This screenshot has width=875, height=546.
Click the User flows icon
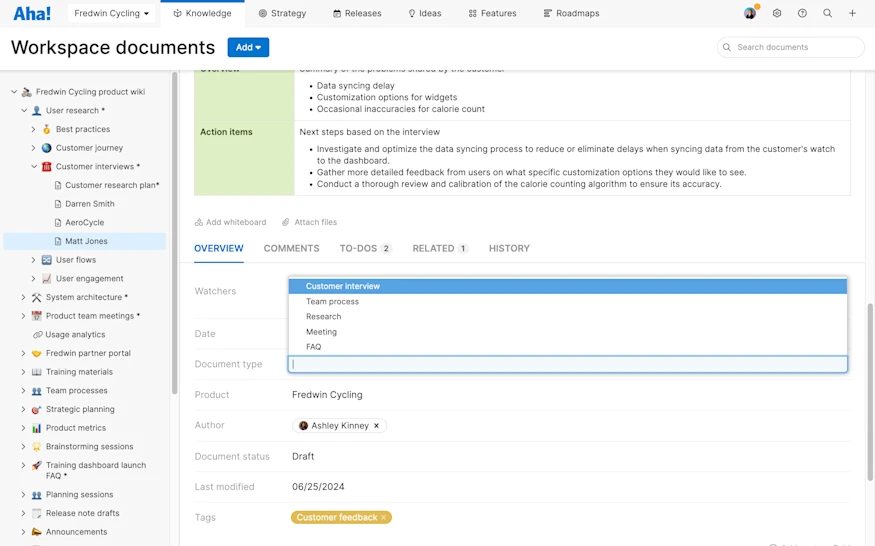47,260
